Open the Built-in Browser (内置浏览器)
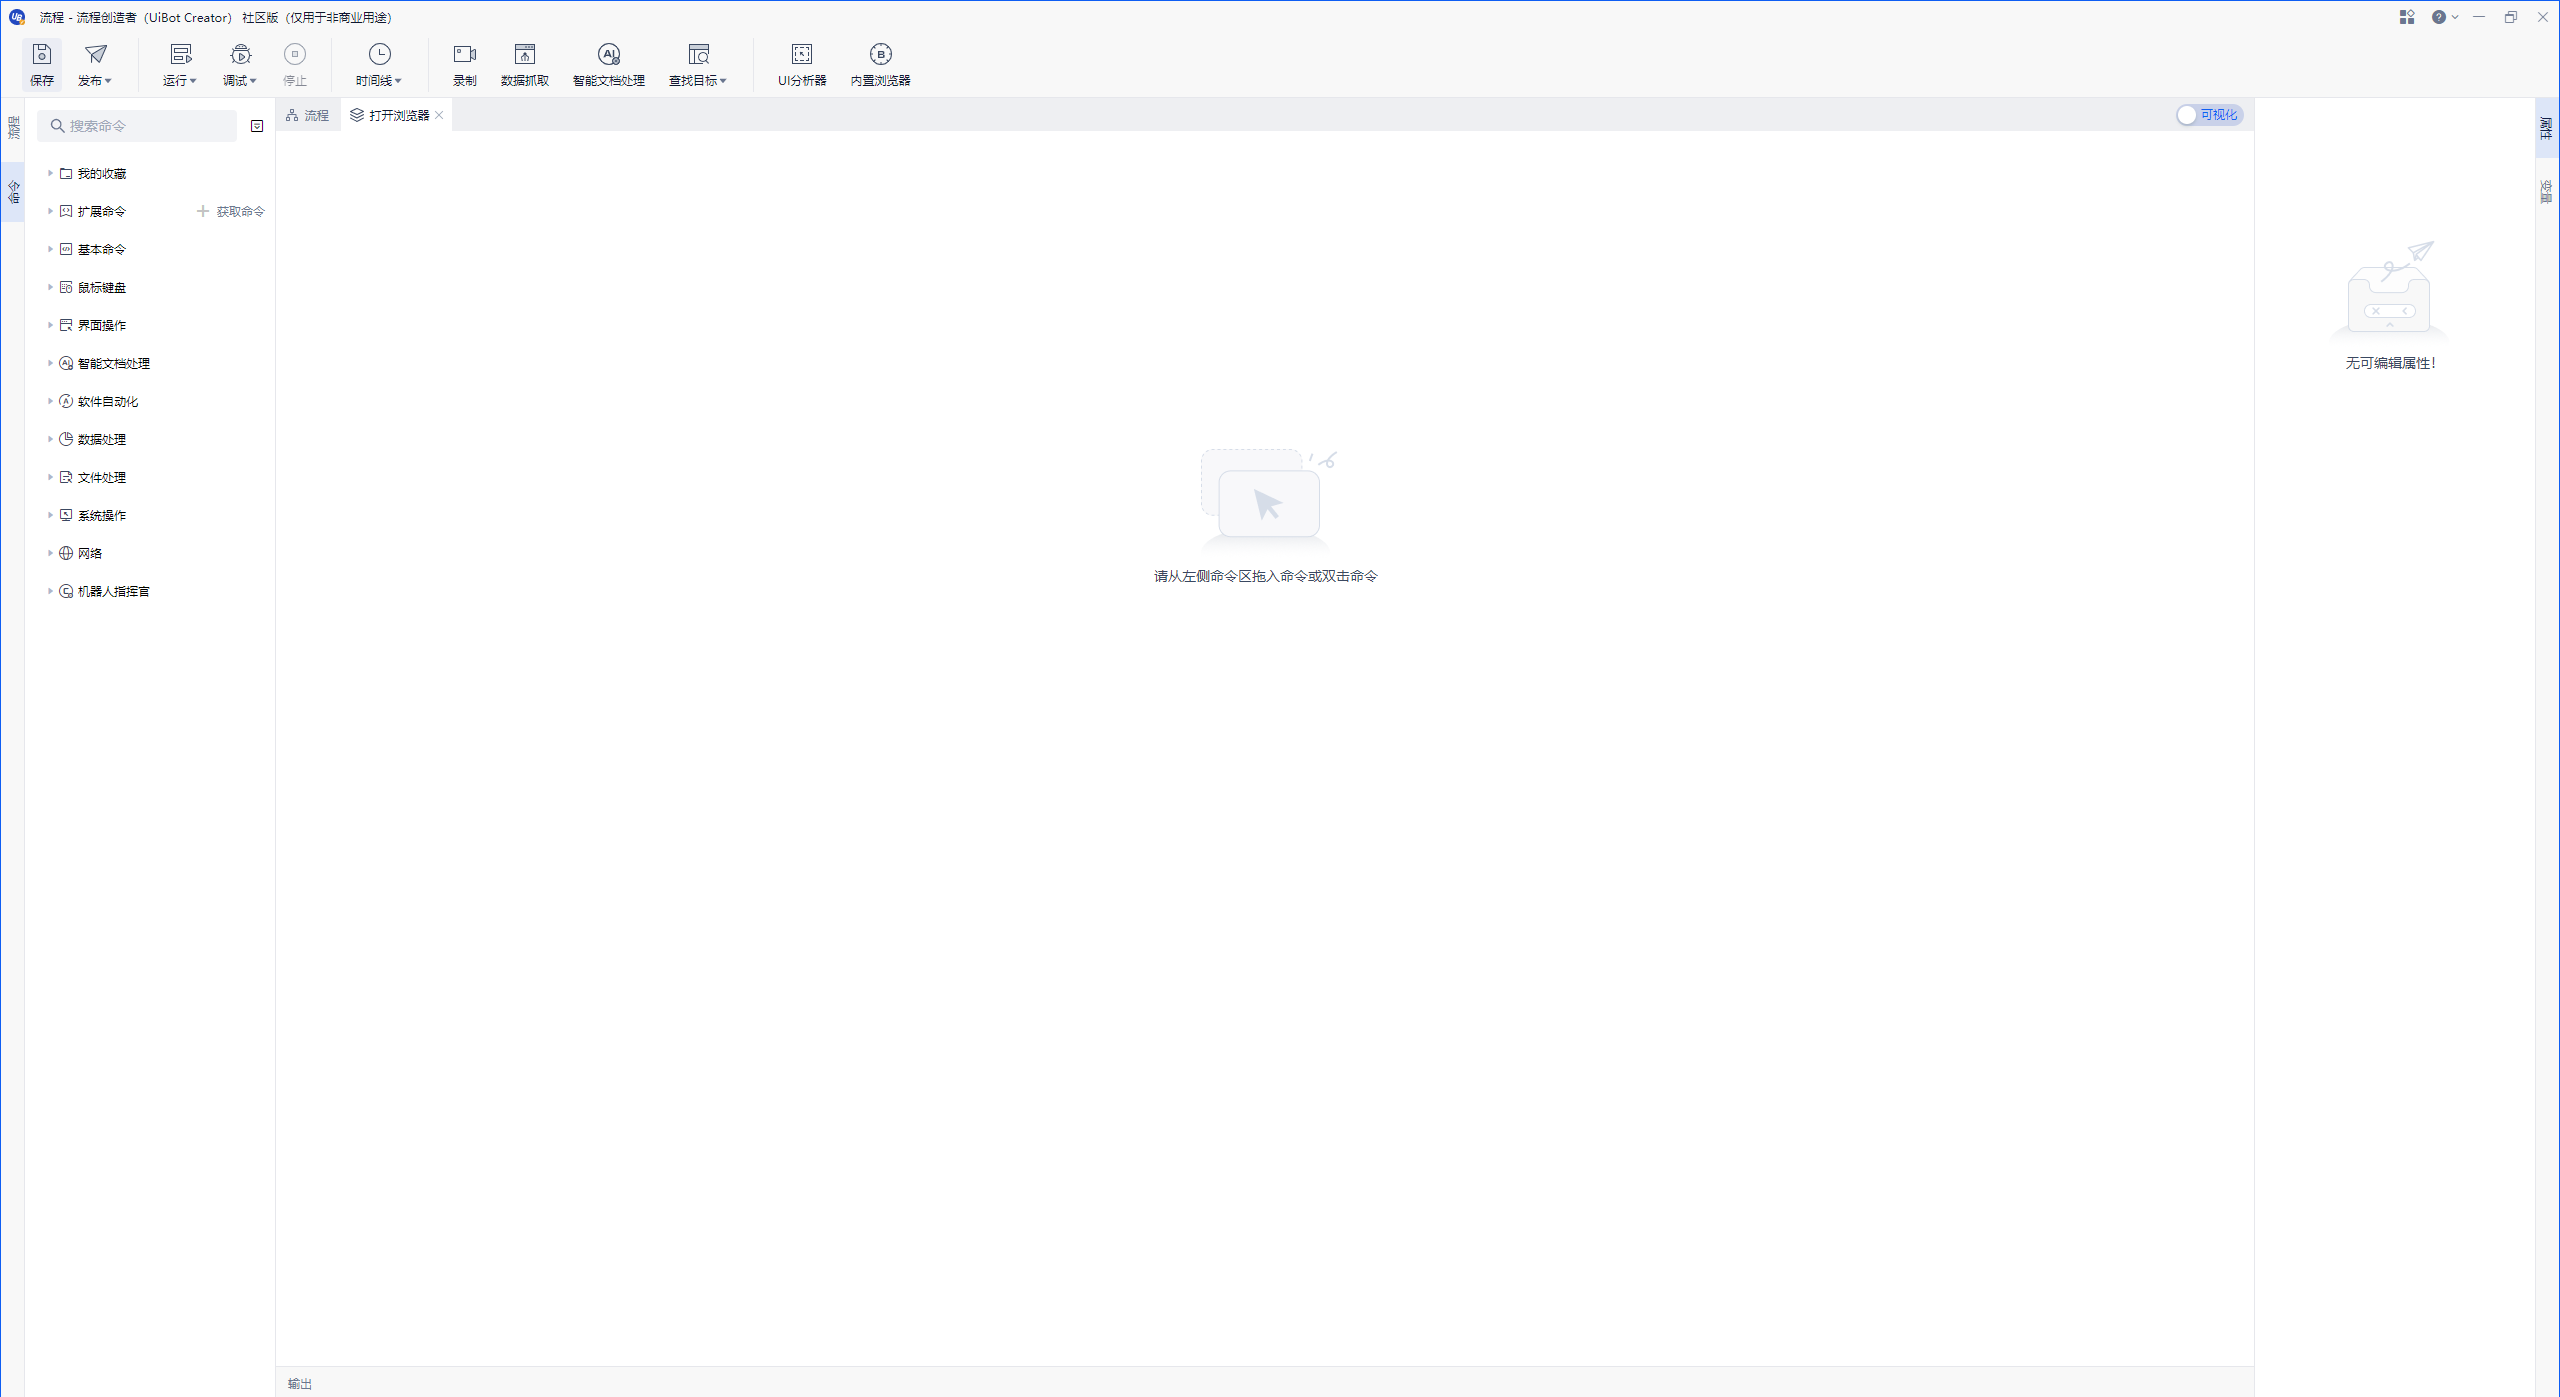 tap(880, 55)
